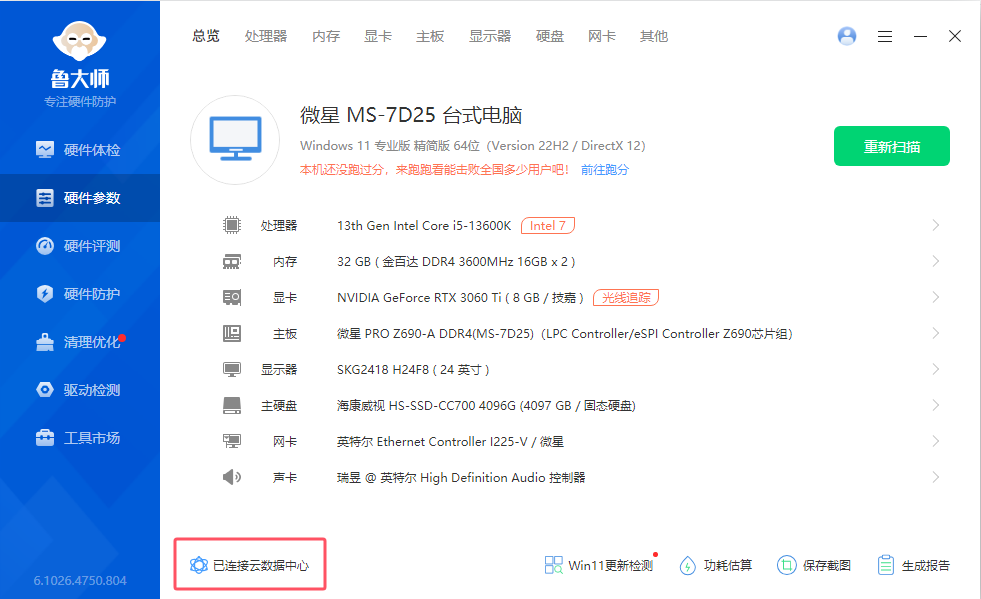Open the hamburger main menu
981x599 pixels.
(885, 37)
